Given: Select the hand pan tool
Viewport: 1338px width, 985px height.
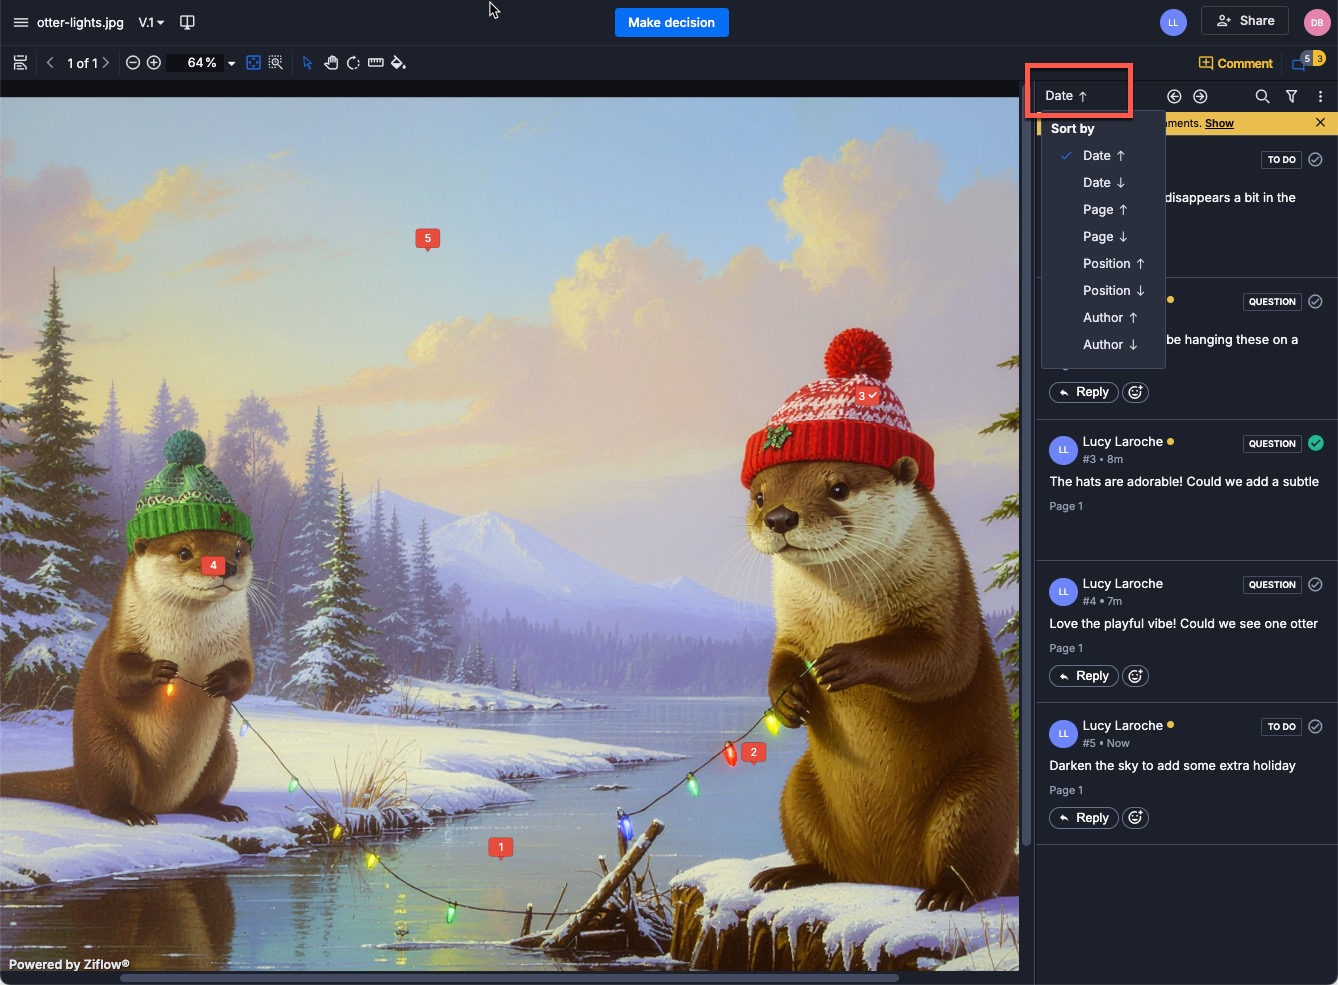Looking at the screenshot, I should 331,63.
